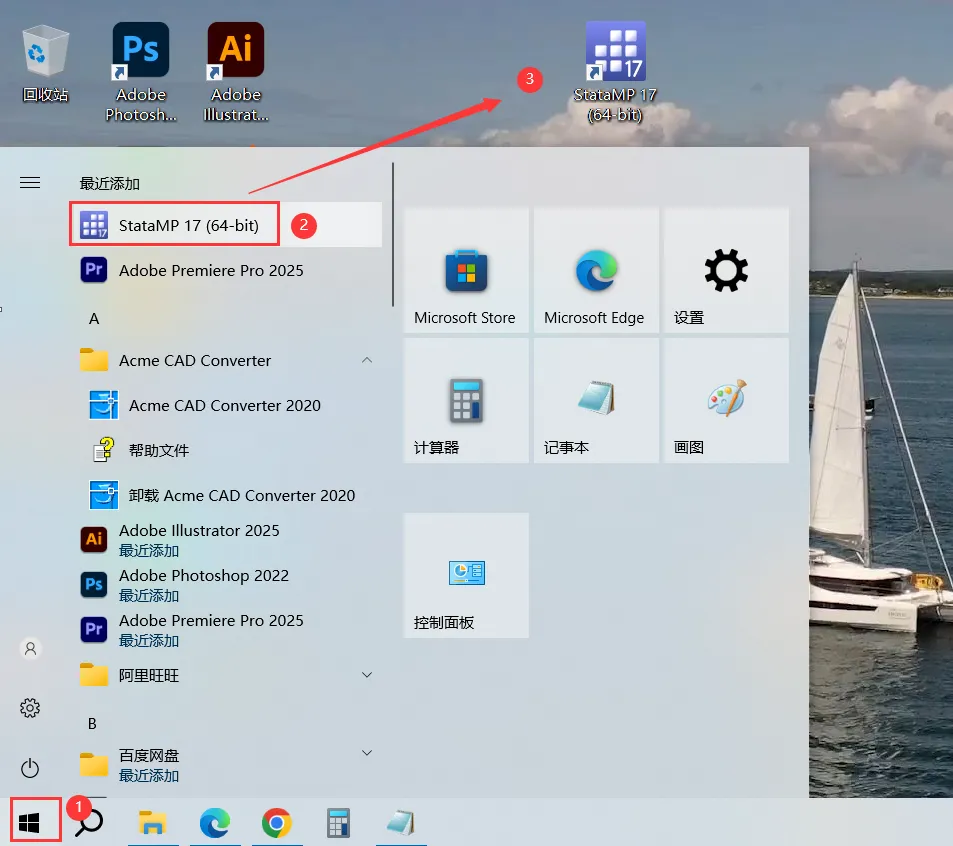Screen dimensions: 953x846
Task: Open the Recycle Bin desktop icon
Action: click(x=46, y=64)
